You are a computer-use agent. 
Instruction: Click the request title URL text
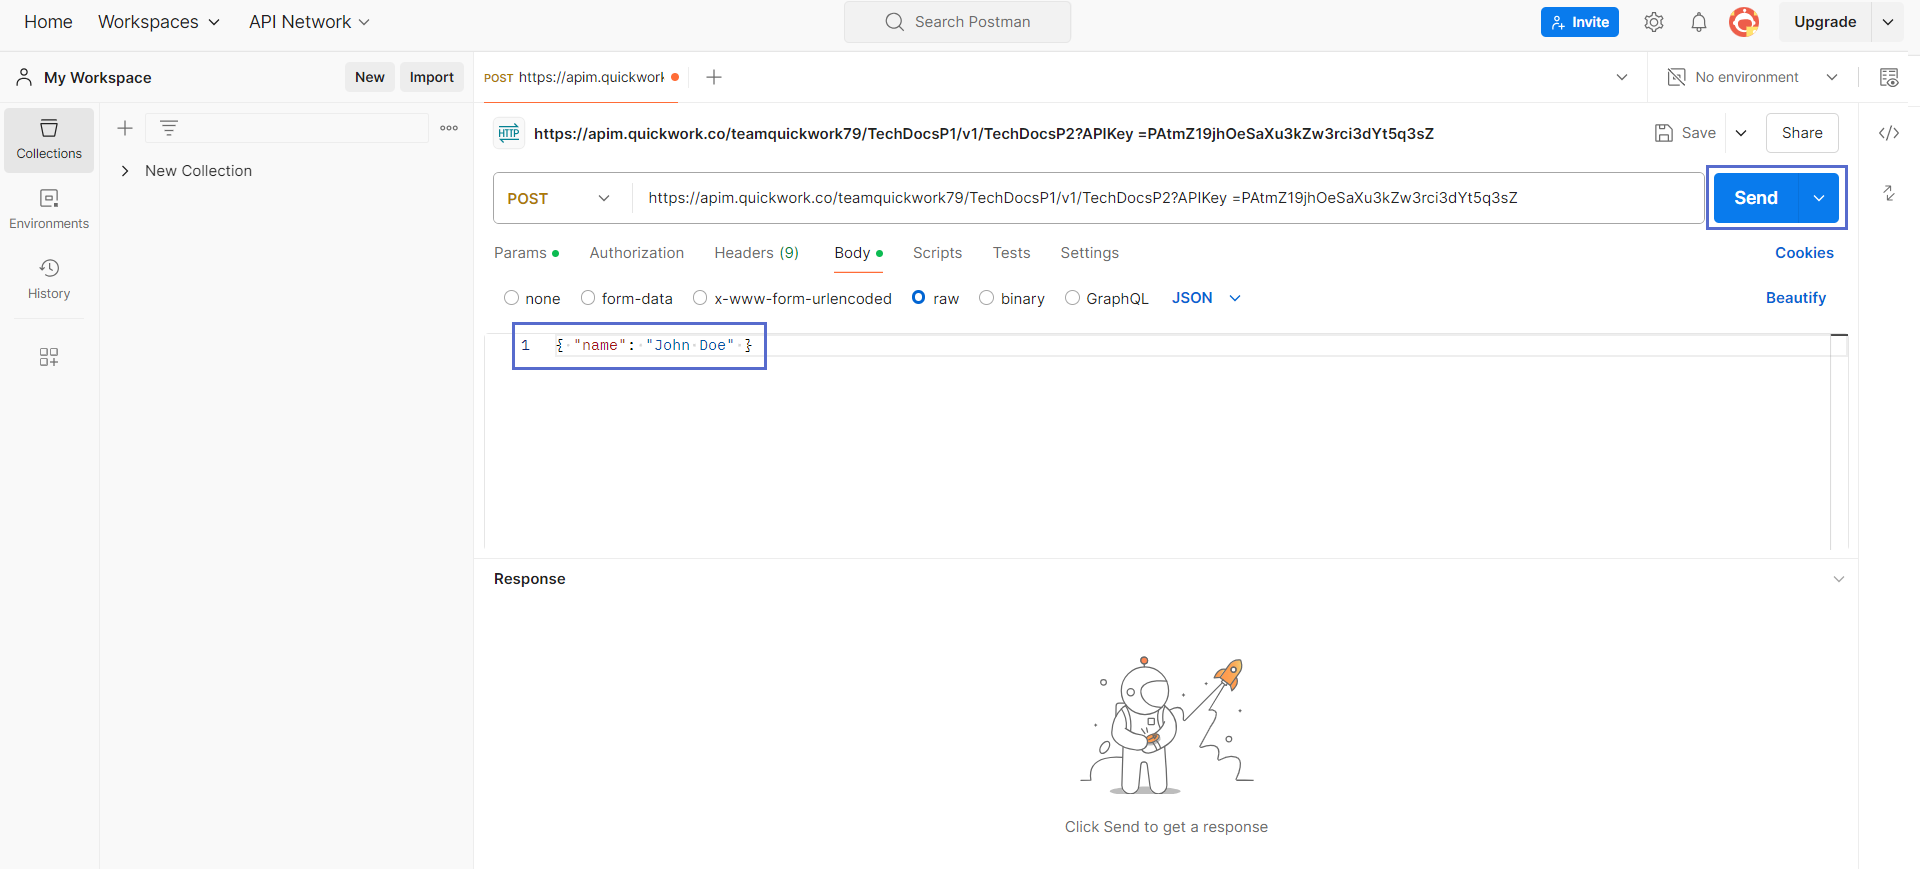984,133
